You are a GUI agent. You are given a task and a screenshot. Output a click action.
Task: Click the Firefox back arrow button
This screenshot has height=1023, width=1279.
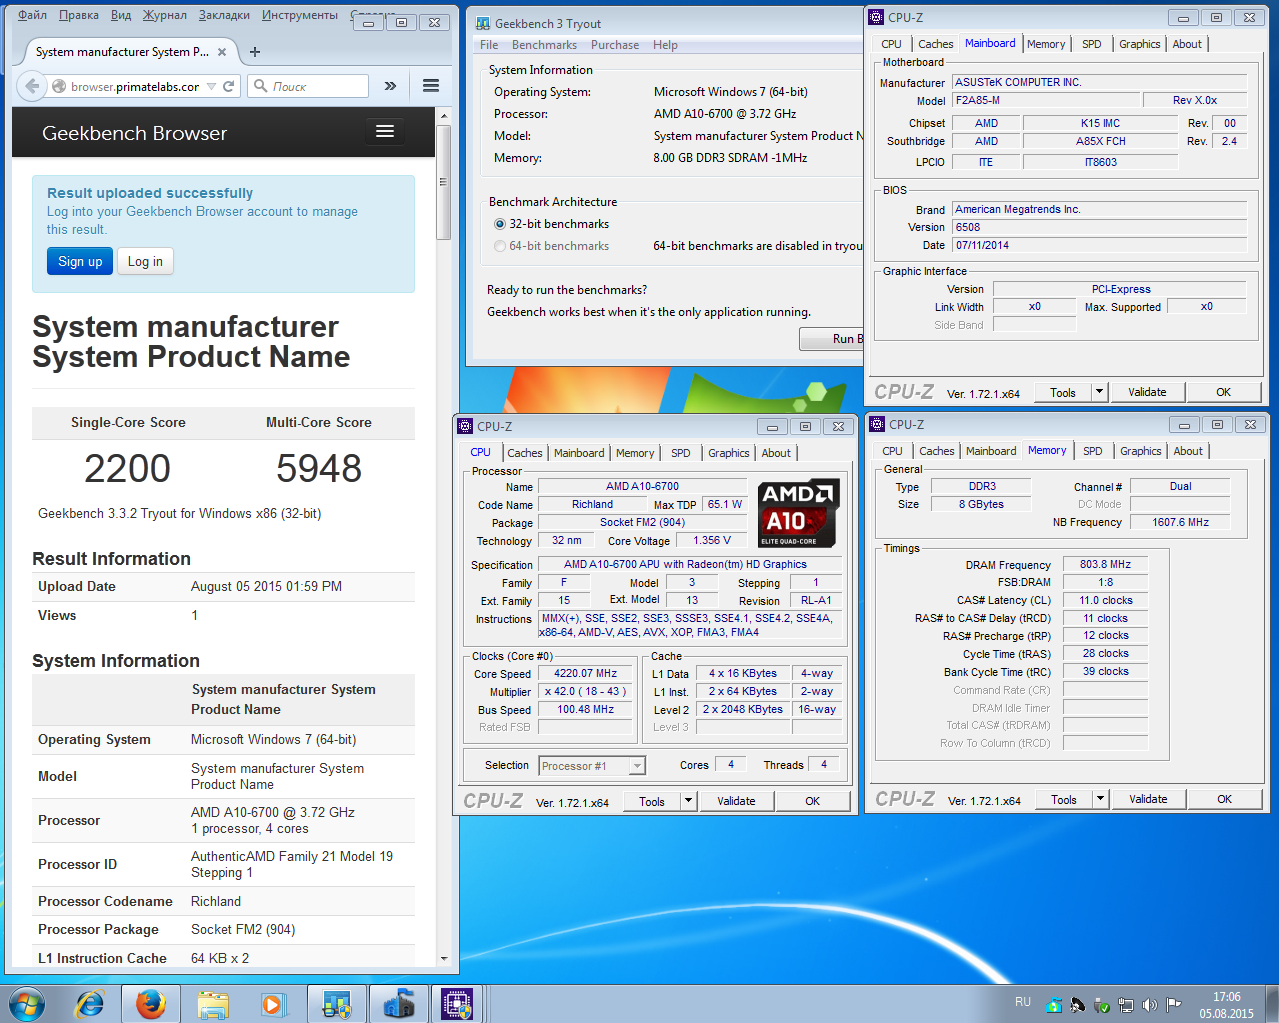(x=32, y=86)
